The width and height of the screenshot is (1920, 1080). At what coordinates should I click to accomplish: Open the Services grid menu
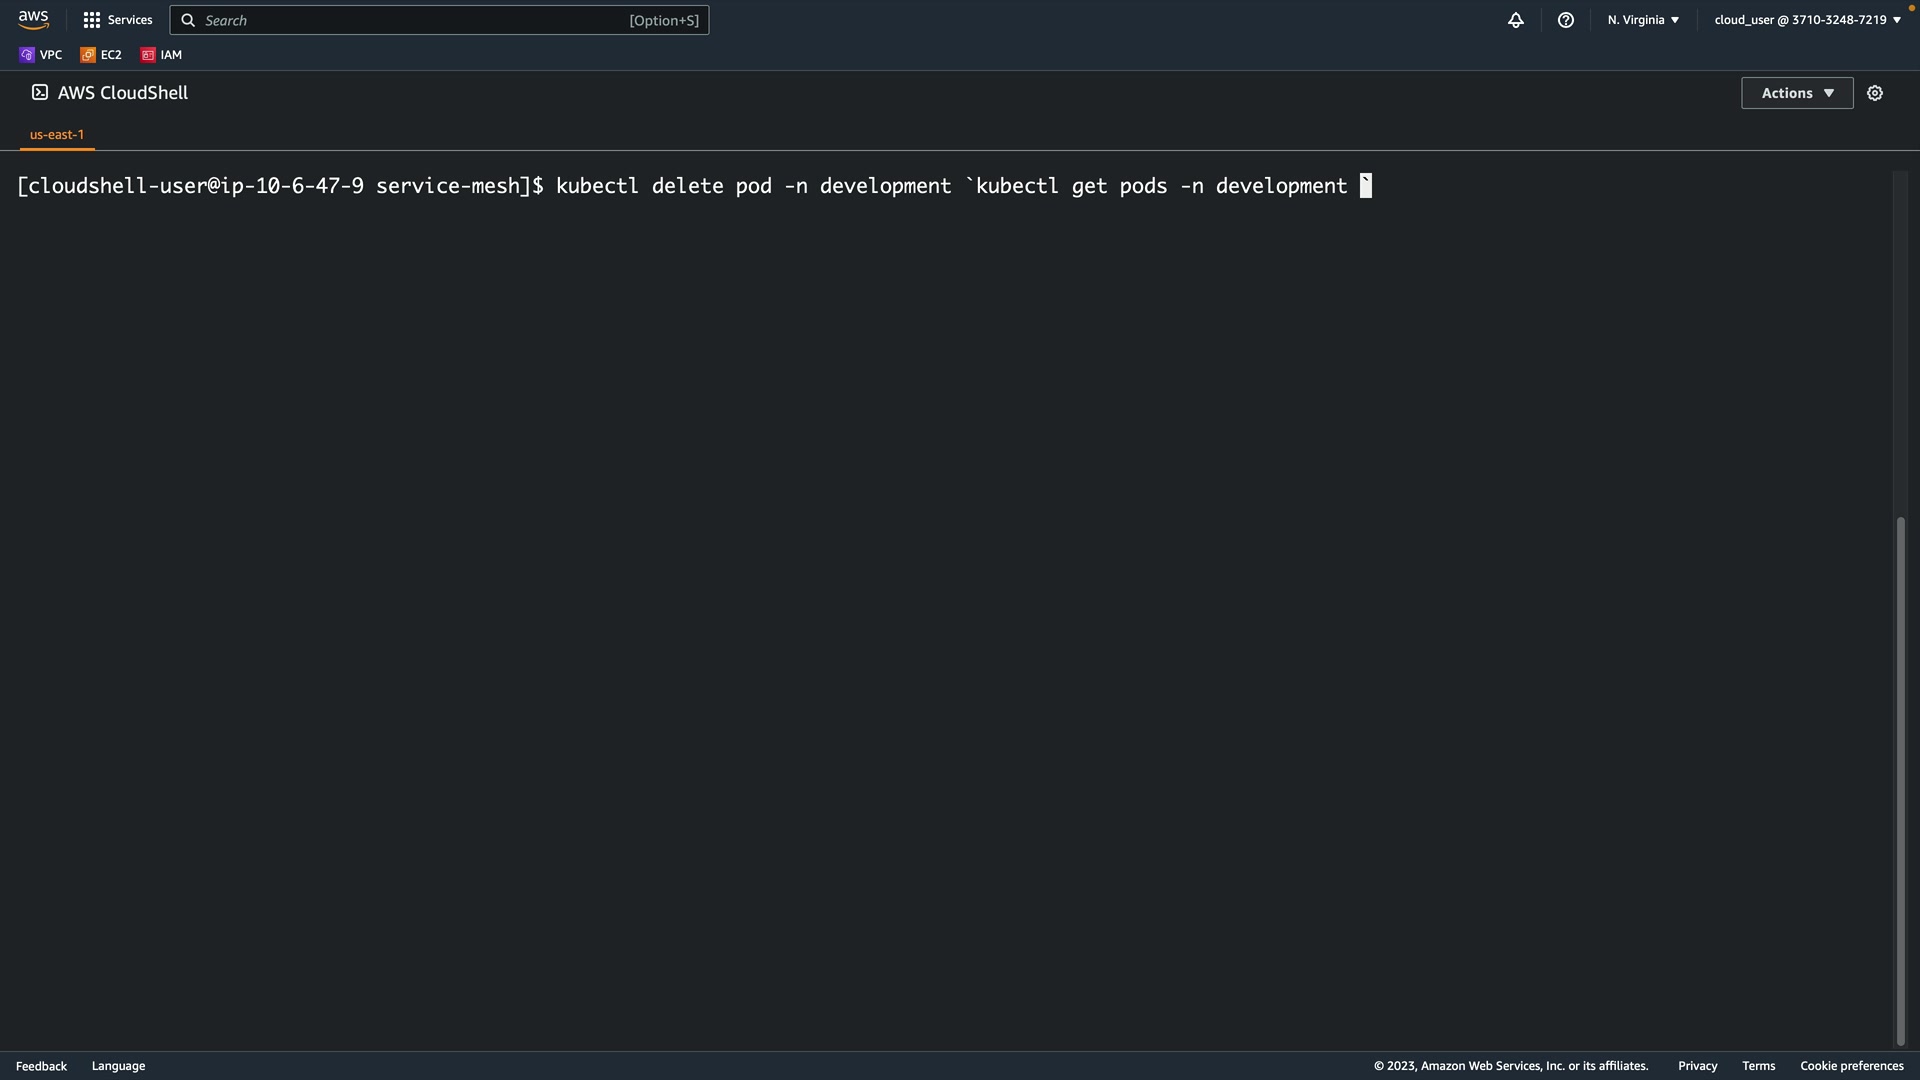click(x=118, y=20)
